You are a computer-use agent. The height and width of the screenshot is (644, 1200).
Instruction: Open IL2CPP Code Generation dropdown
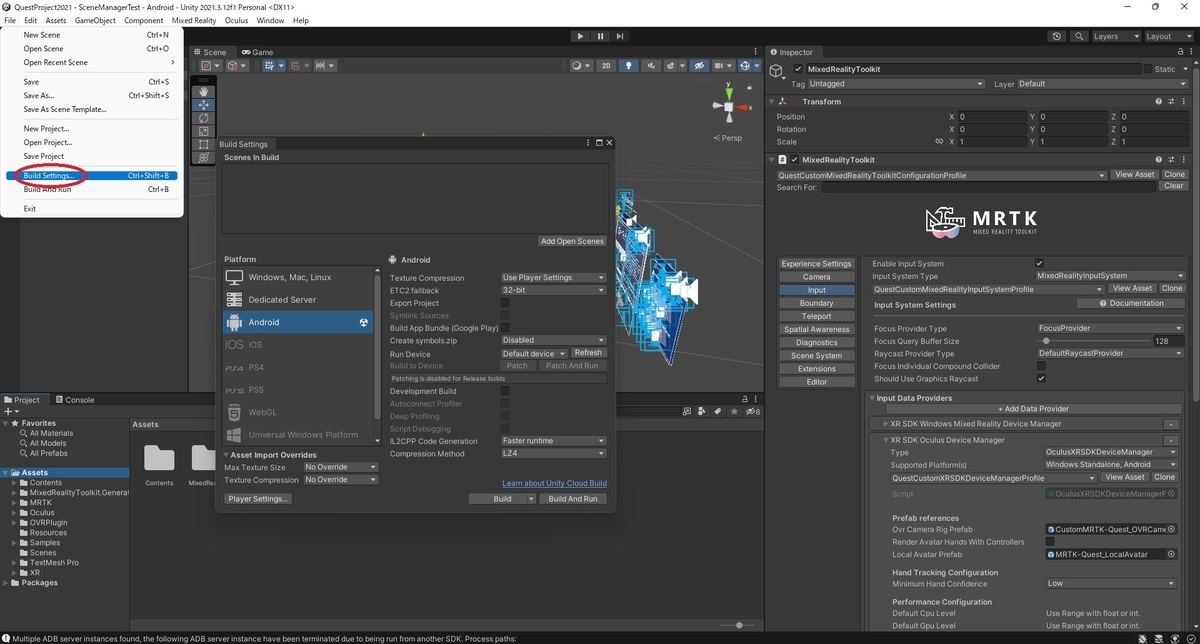click(x=553, y=441)
